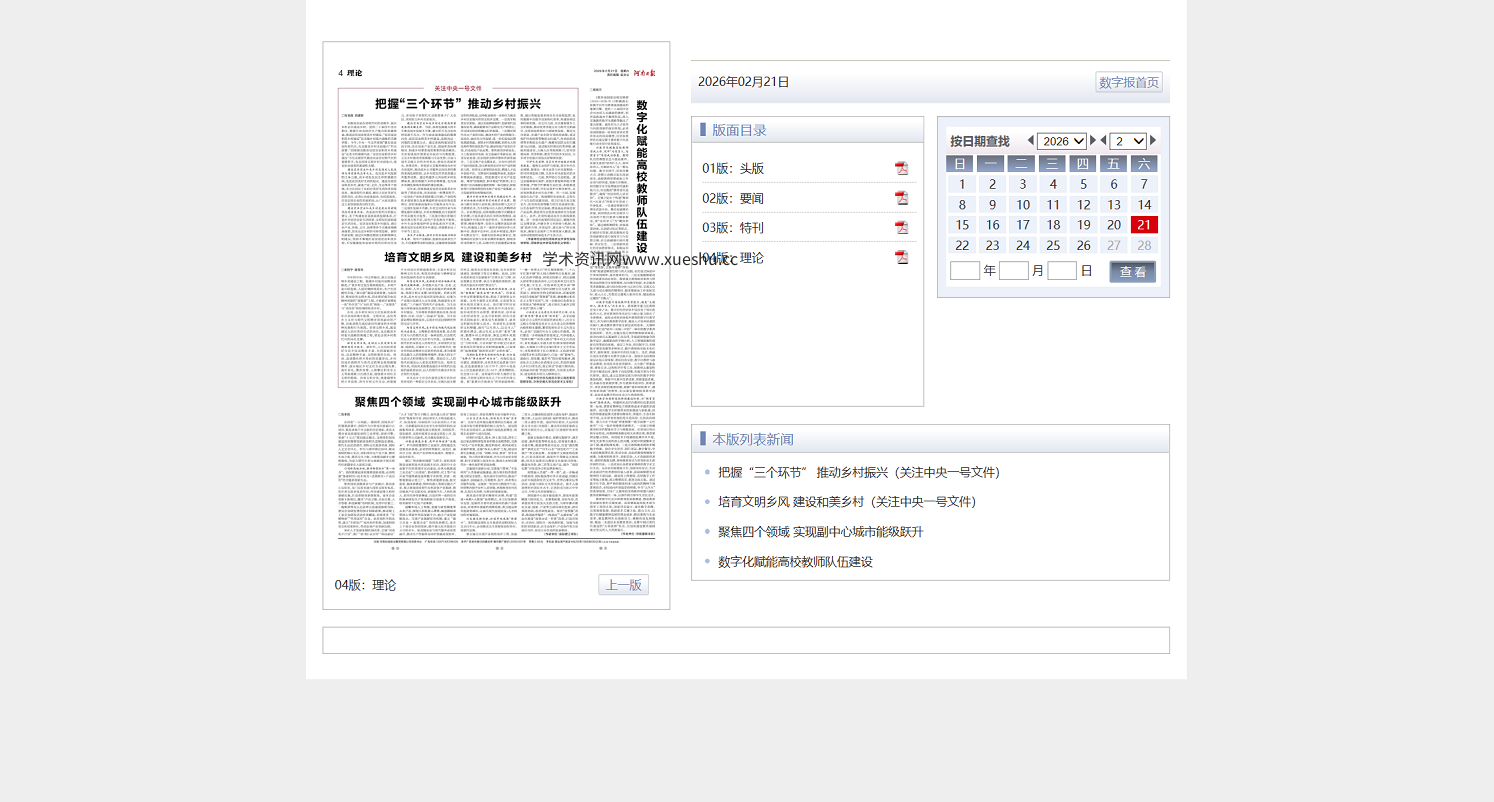Move to next month using right arrow
The width and height of the screenshot is (1494, 802).
pos(1153,141)
